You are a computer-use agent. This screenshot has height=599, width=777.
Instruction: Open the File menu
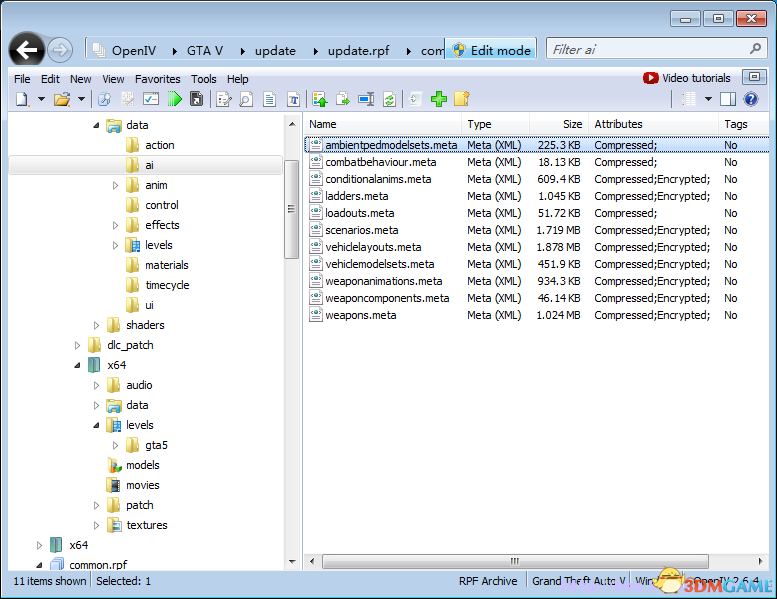pyautogui.click(x=22, y=79)
